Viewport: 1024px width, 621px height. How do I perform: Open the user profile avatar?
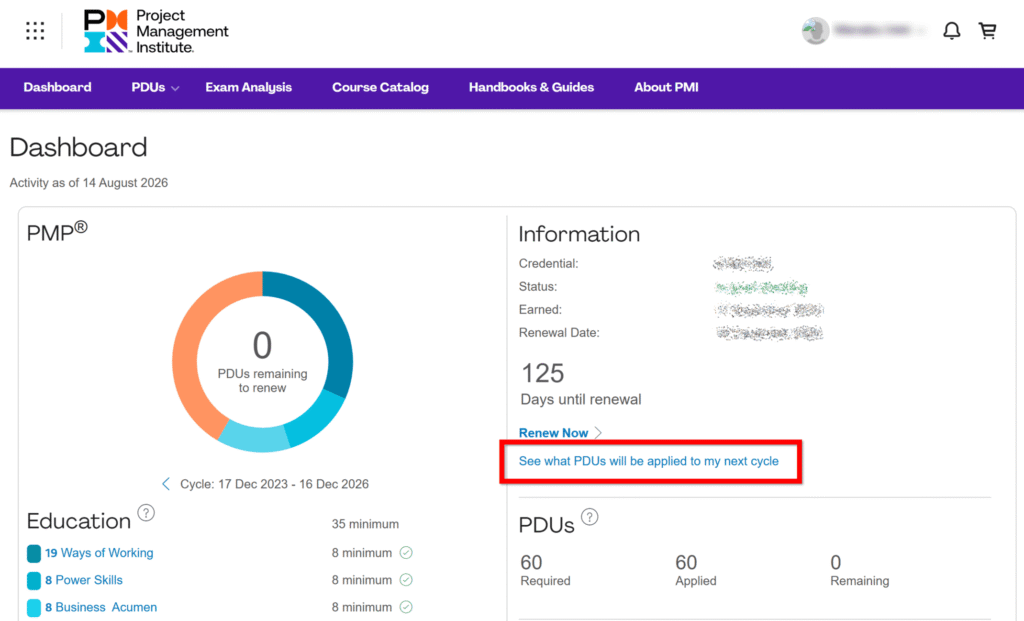(x=815, y=31)
